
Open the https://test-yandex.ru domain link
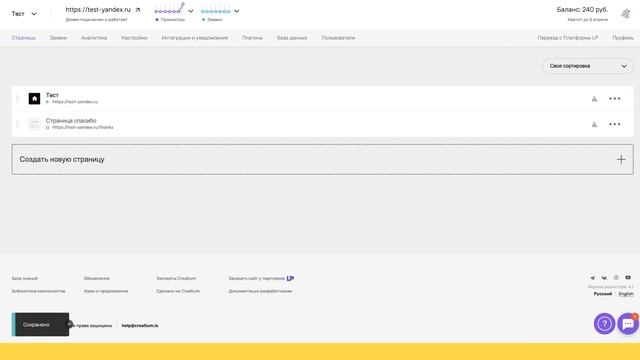tap(98, 9)
